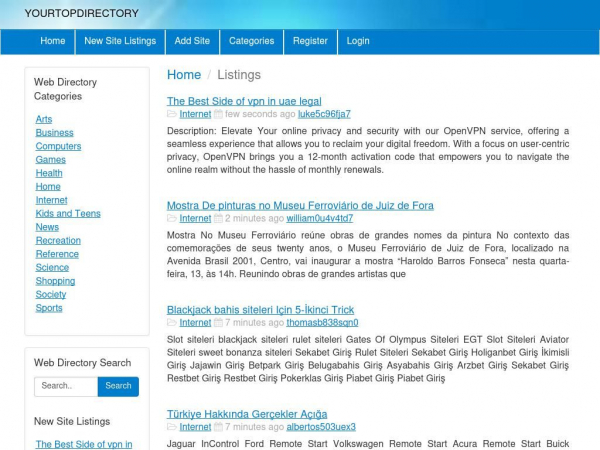Select the Register menu item
Screen dimensions: 600x450
(x=310, y=41)
